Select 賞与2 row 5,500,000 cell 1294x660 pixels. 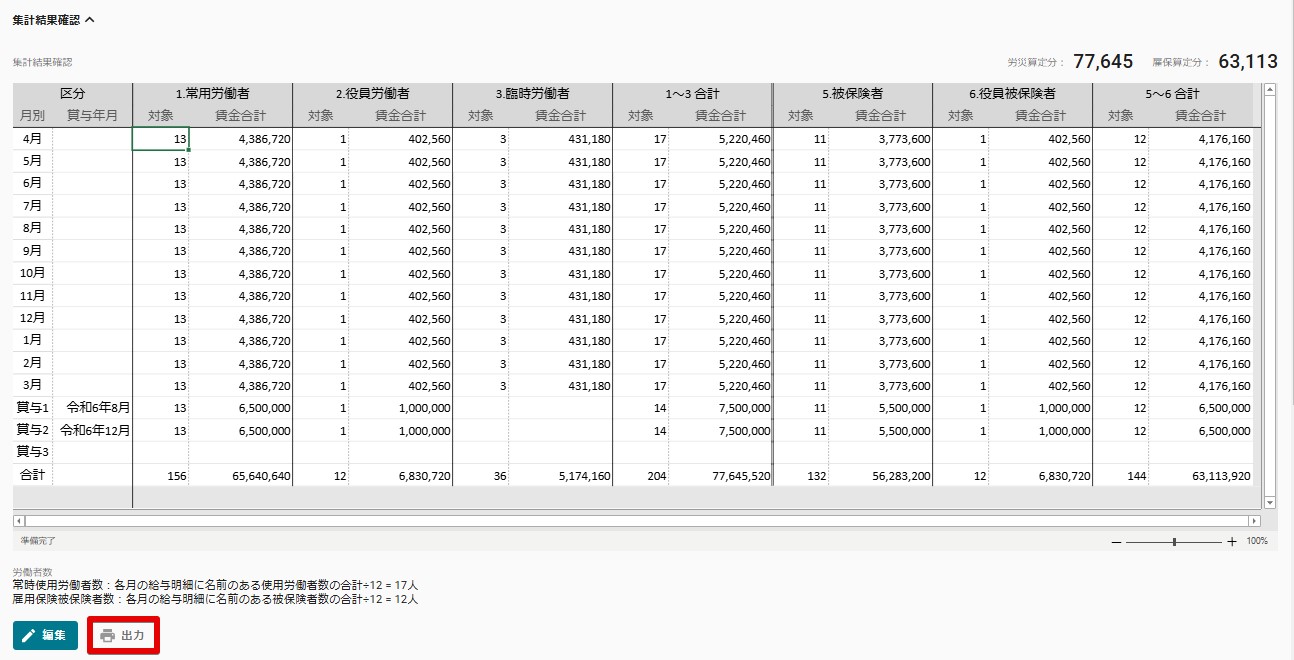point(880,430)
